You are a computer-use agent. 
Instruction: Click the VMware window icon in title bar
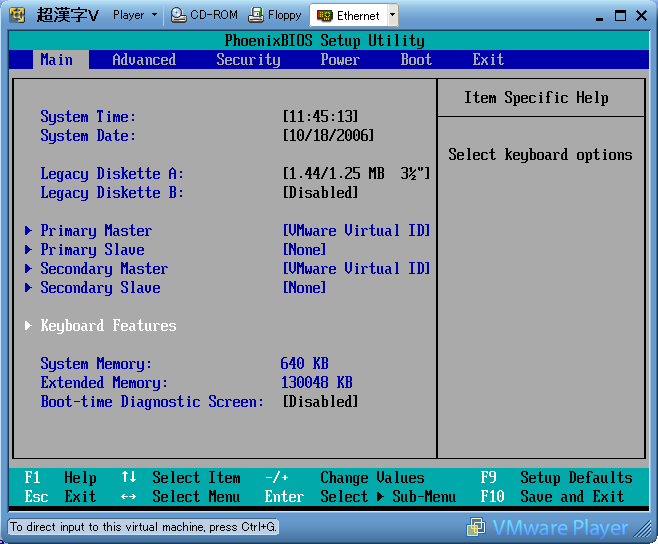tap(17, 15)
